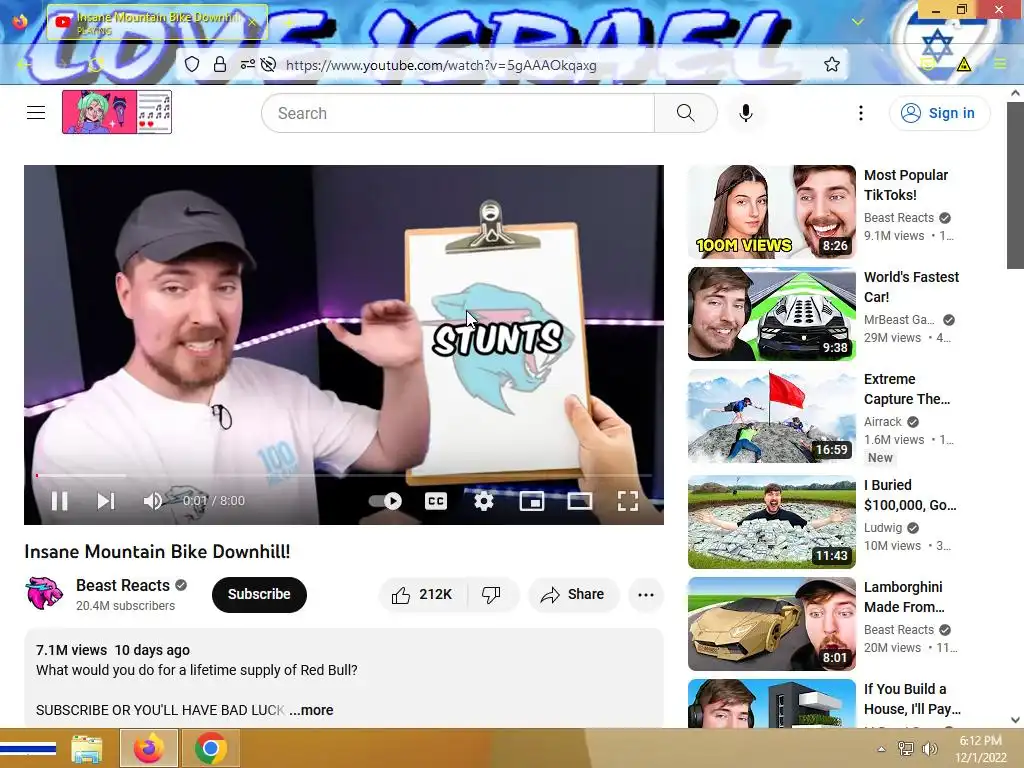Click the YouTube logo doodle image
The image size is (1024, 768).
(x=117, y=112)
